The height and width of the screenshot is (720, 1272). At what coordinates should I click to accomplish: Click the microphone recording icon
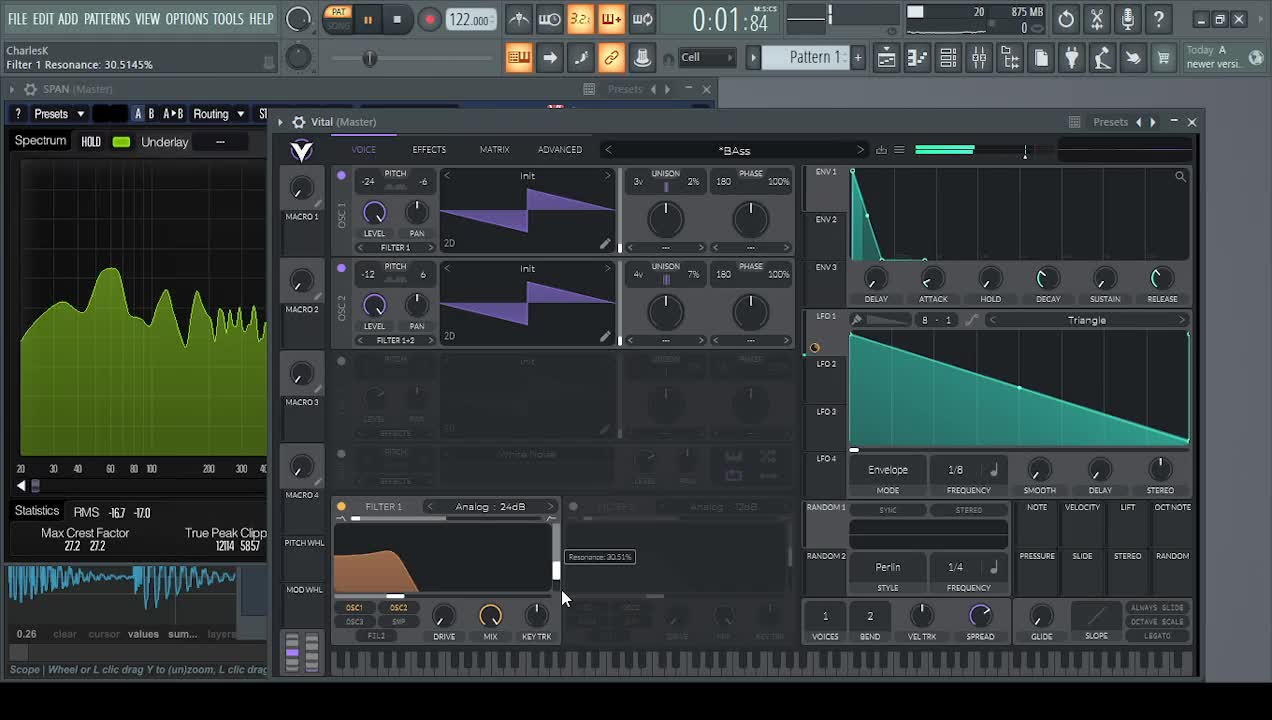pos(1128,19)
